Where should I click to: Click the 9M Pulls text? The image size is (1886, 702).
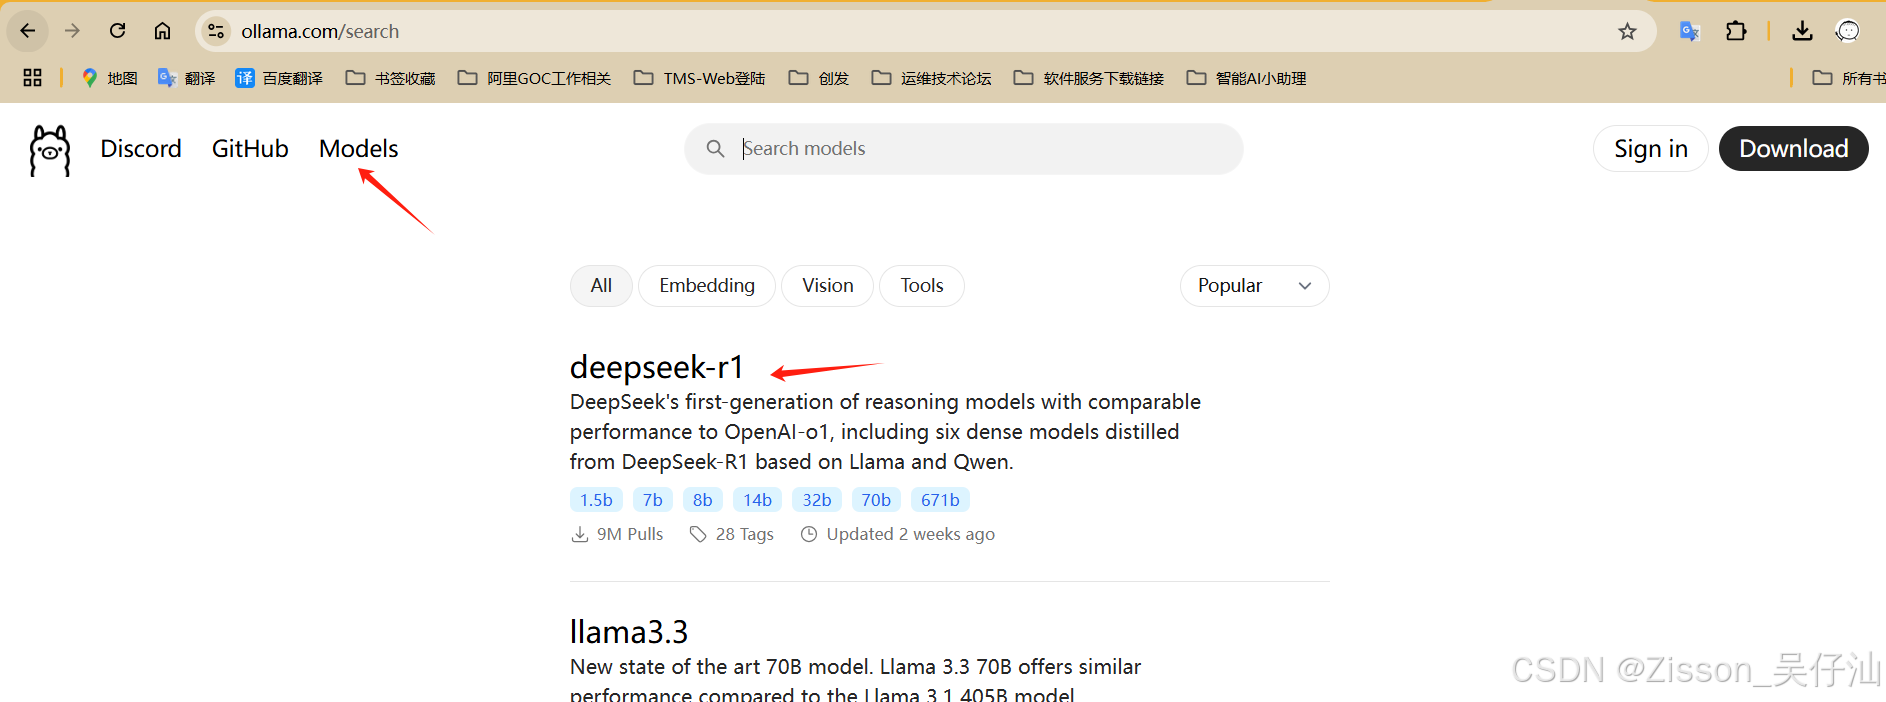(x=630, y=534)
